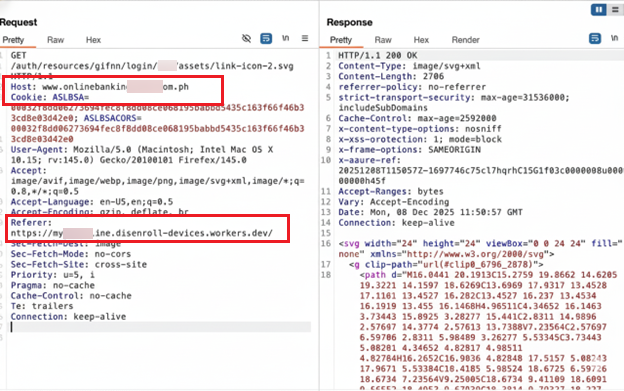This screenshot has height=391, width=624.
Task: Click the path d= attribute line
Action: tap(488, 275)
